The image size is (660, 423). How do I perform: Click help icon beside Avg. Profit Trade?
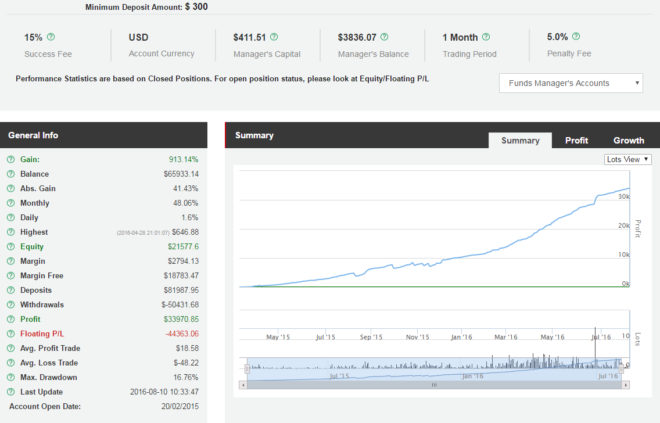tap(10, 347)
